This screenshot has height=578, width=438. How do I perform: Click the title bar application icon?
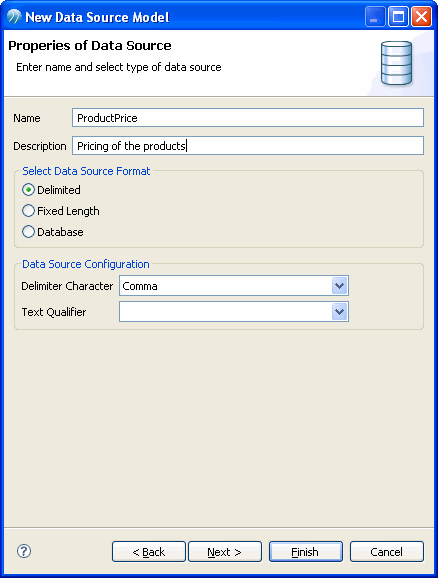click(x=14, y=17)
